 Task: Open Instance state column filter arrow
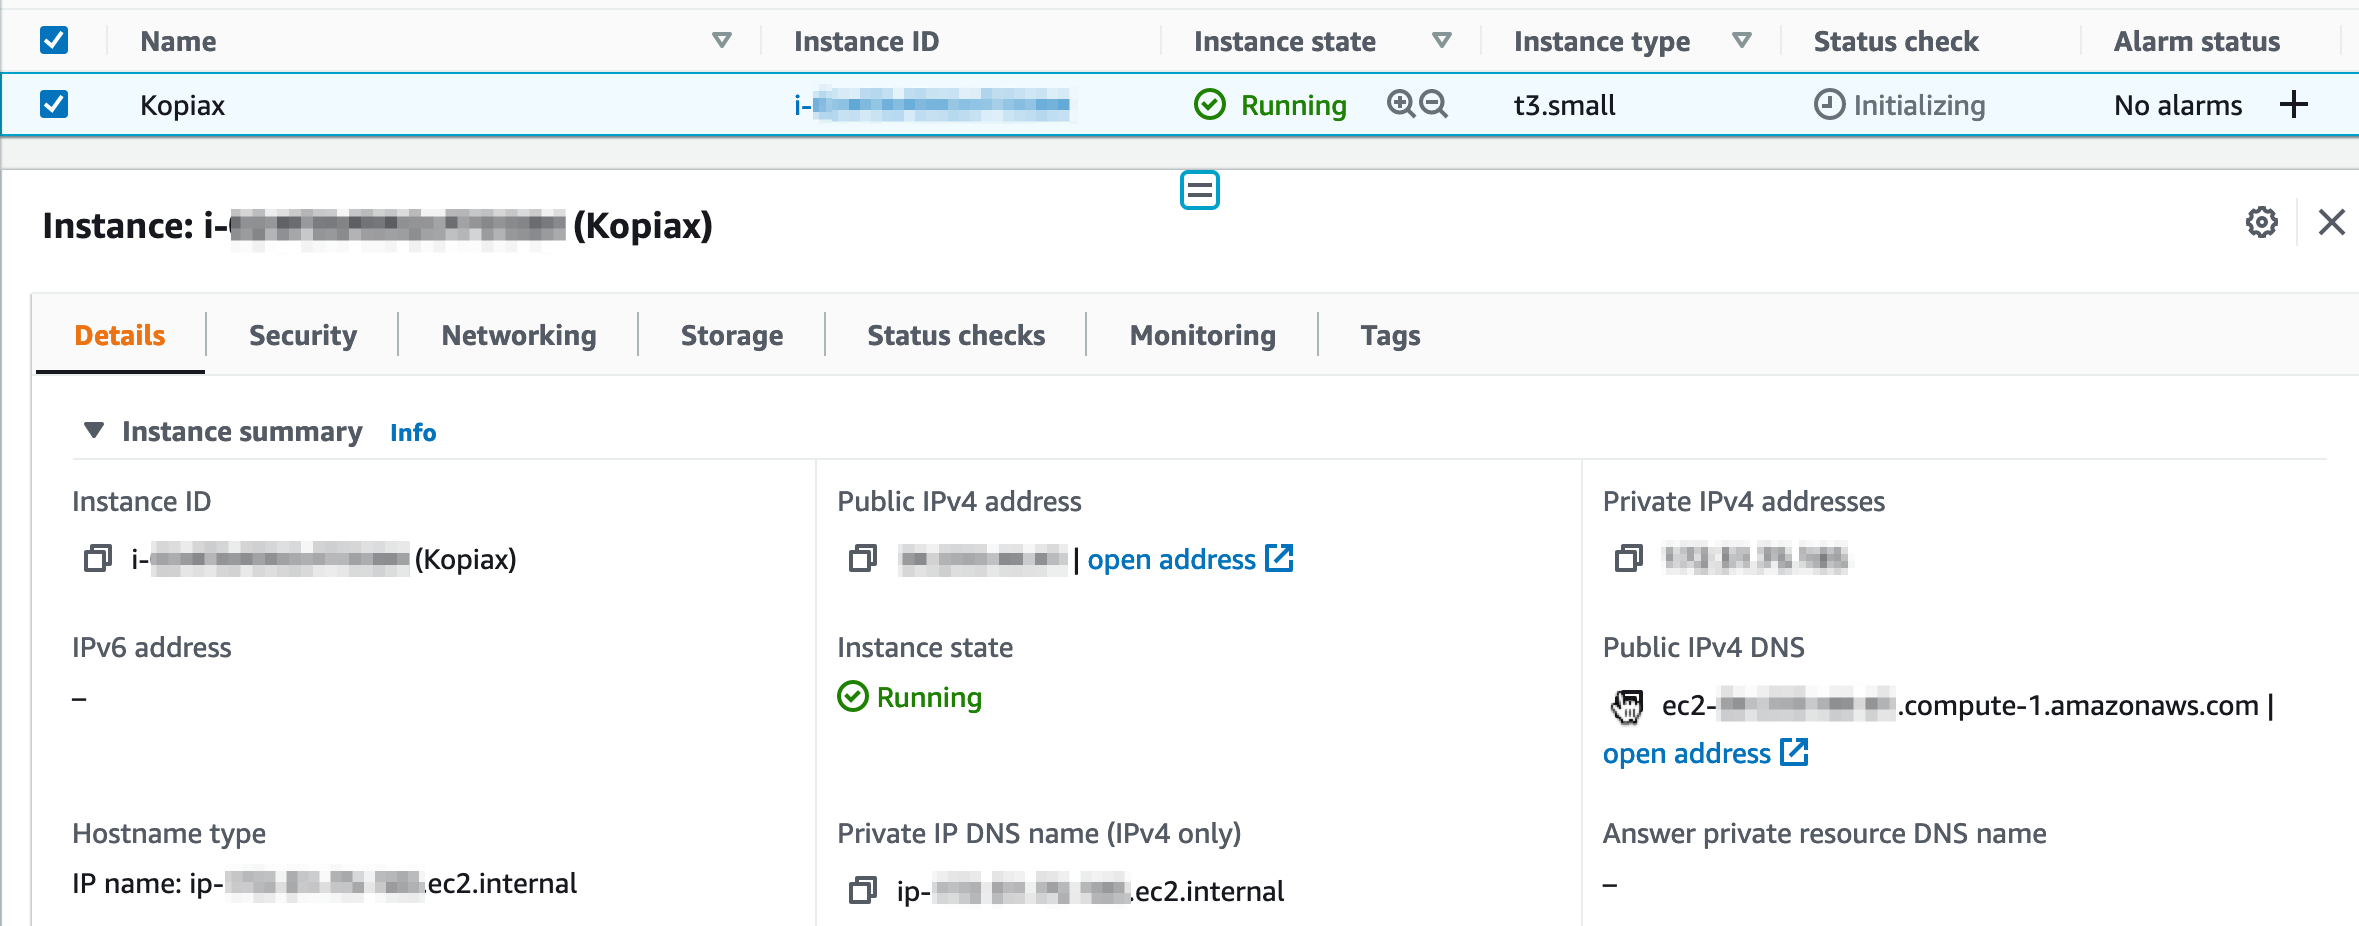pyautogui.click(x=1441, y=41)
